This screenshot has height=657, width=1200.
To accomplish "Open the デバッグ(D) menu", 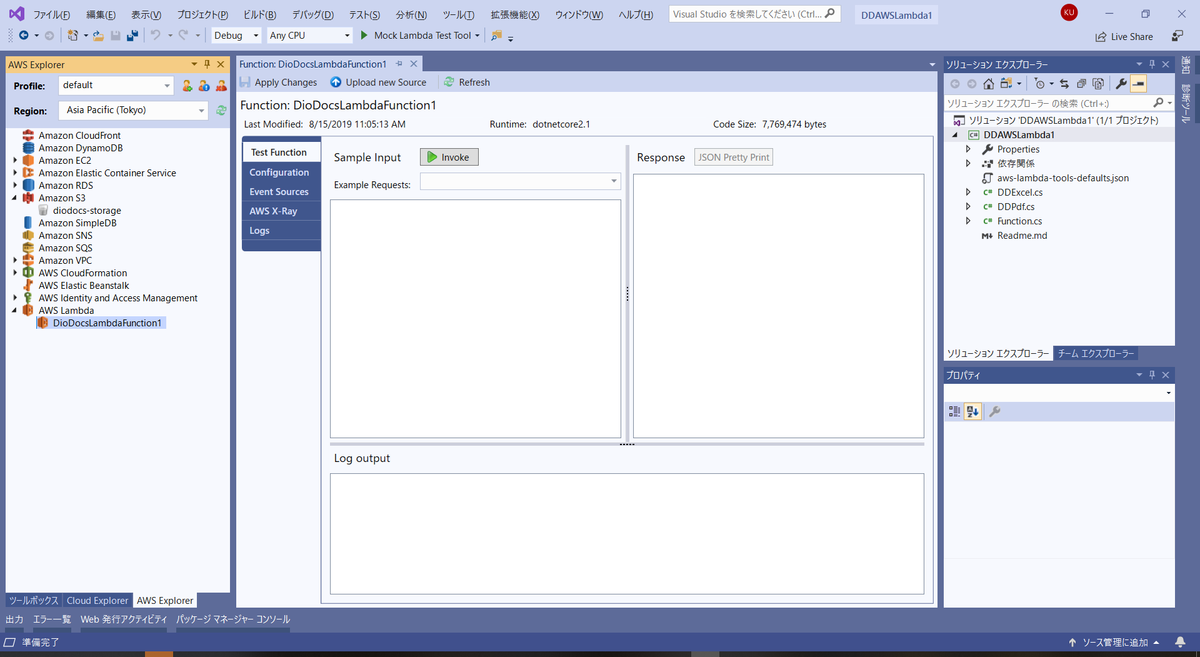I will pyautogui.click(x=313, y=15).
